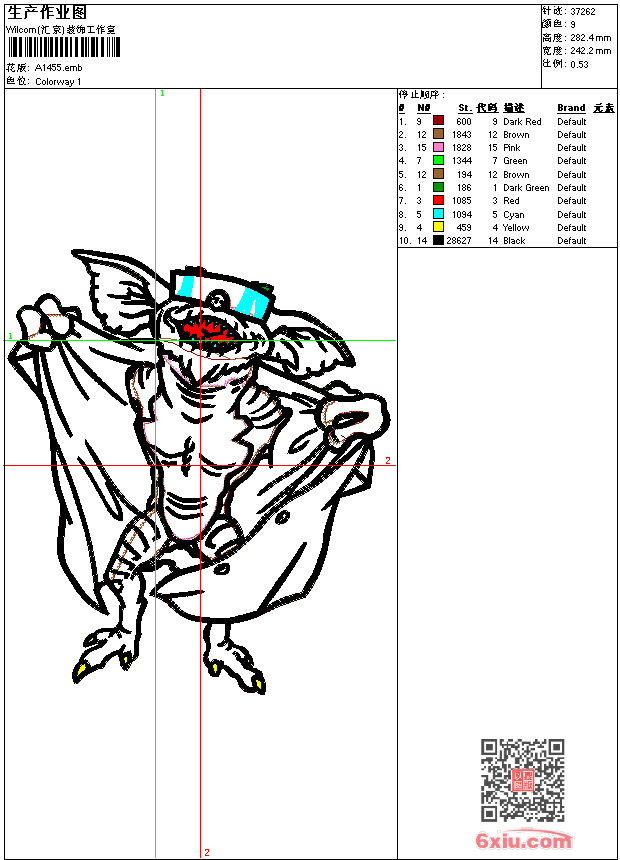Click the width value "242.2mm"
Viewport: 620px width, 860px height.
pyautogui.click(x=591, y=51)
